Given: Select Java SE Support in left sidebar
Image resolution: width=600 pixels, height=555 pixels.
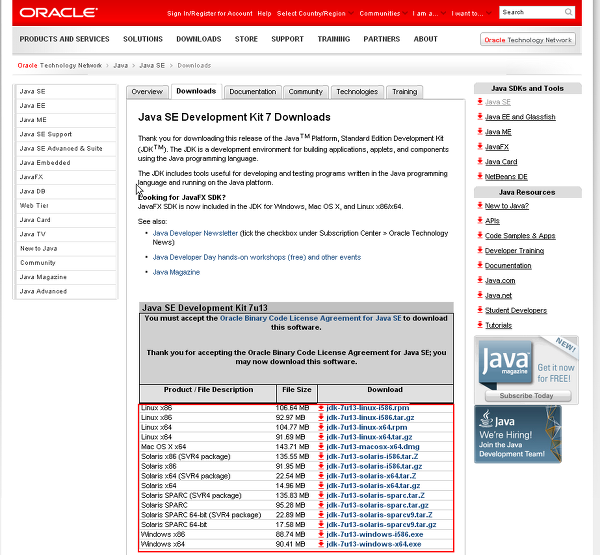Looking at the screenshot, I should coord(66,134).
